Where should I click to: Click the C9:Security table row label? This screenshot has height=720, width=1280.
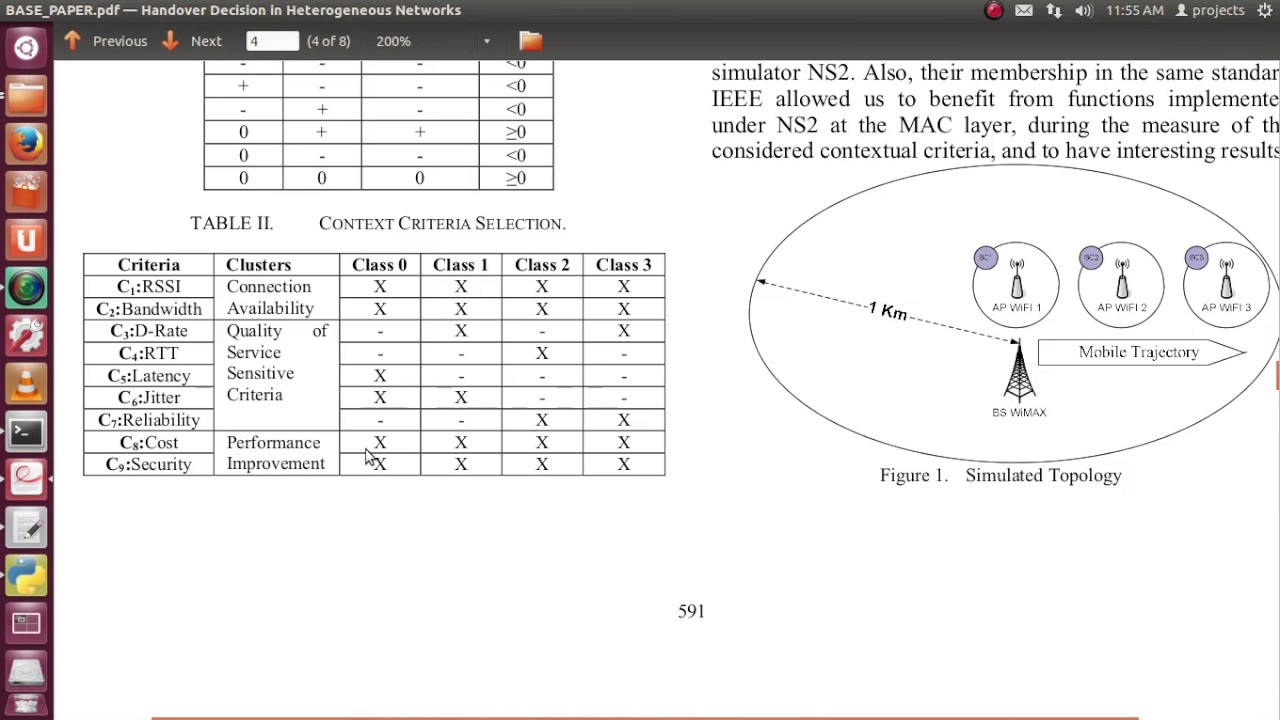[x=149, y=464]
